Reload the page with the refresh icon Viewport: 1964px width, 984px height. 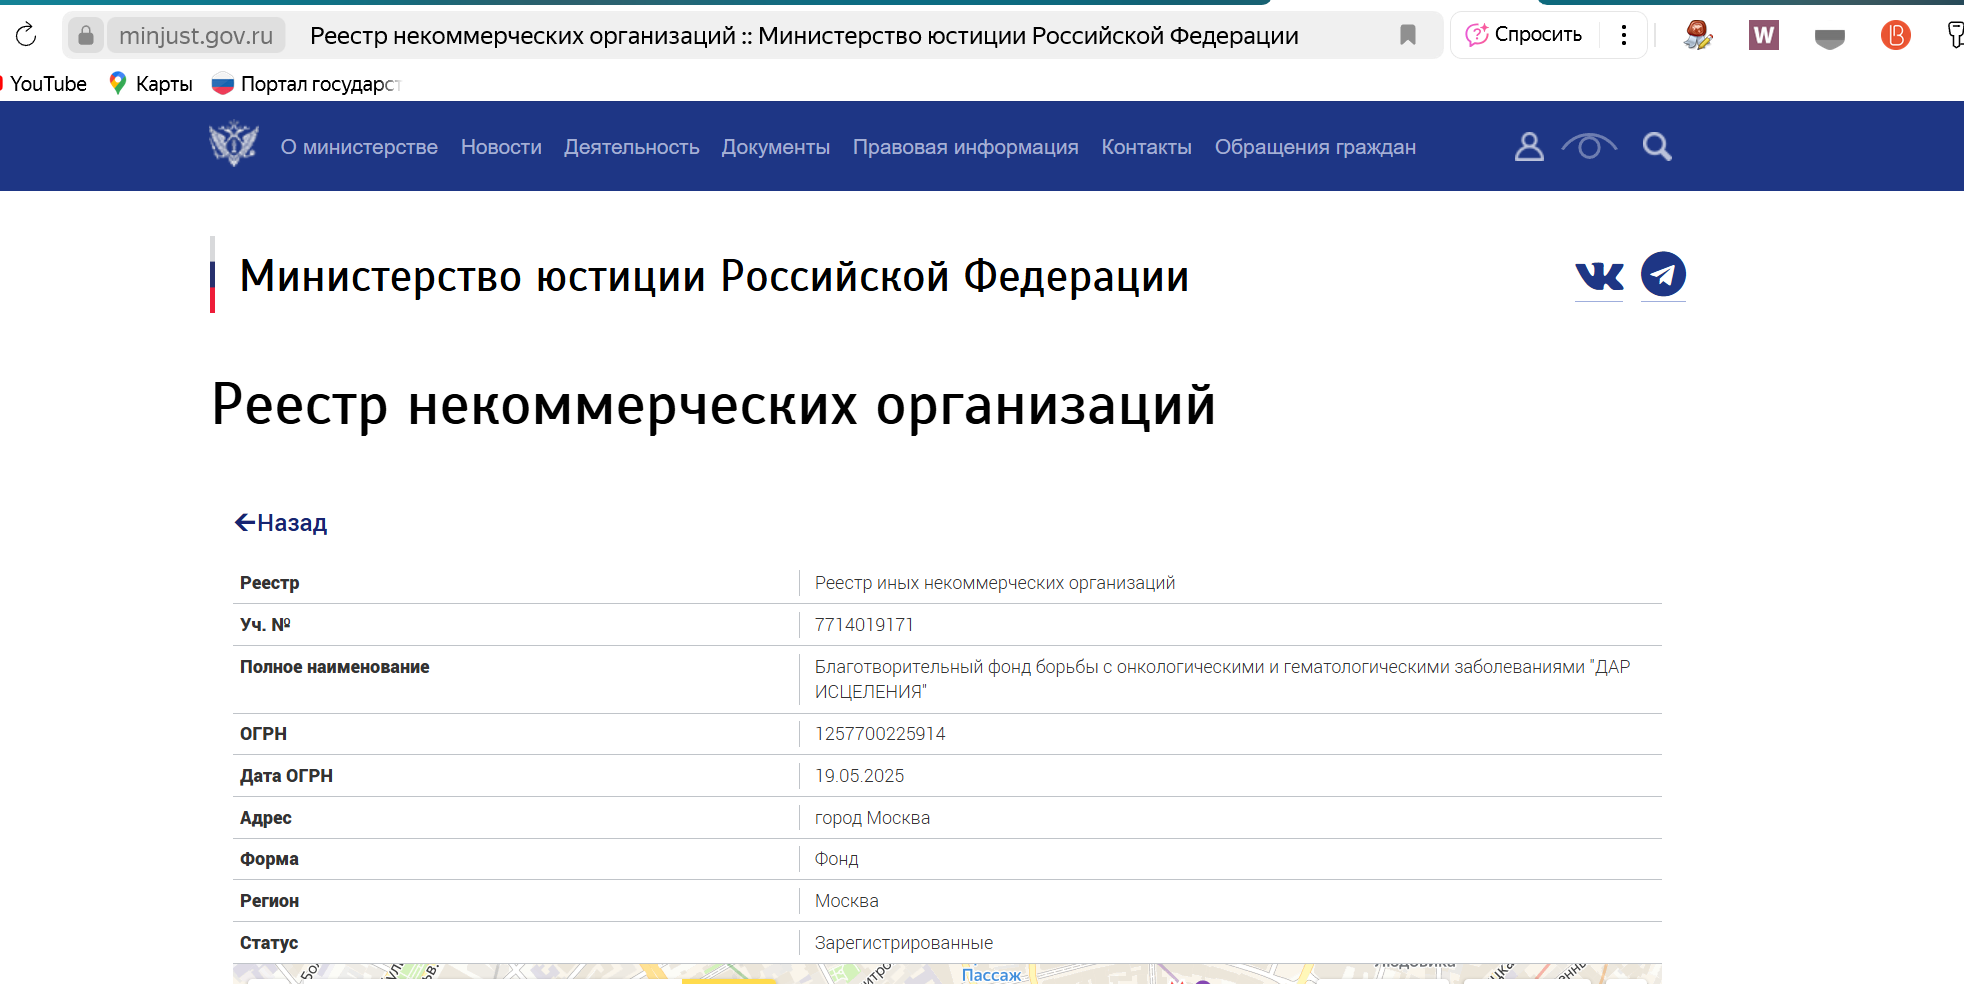click(x=26, y=35)
